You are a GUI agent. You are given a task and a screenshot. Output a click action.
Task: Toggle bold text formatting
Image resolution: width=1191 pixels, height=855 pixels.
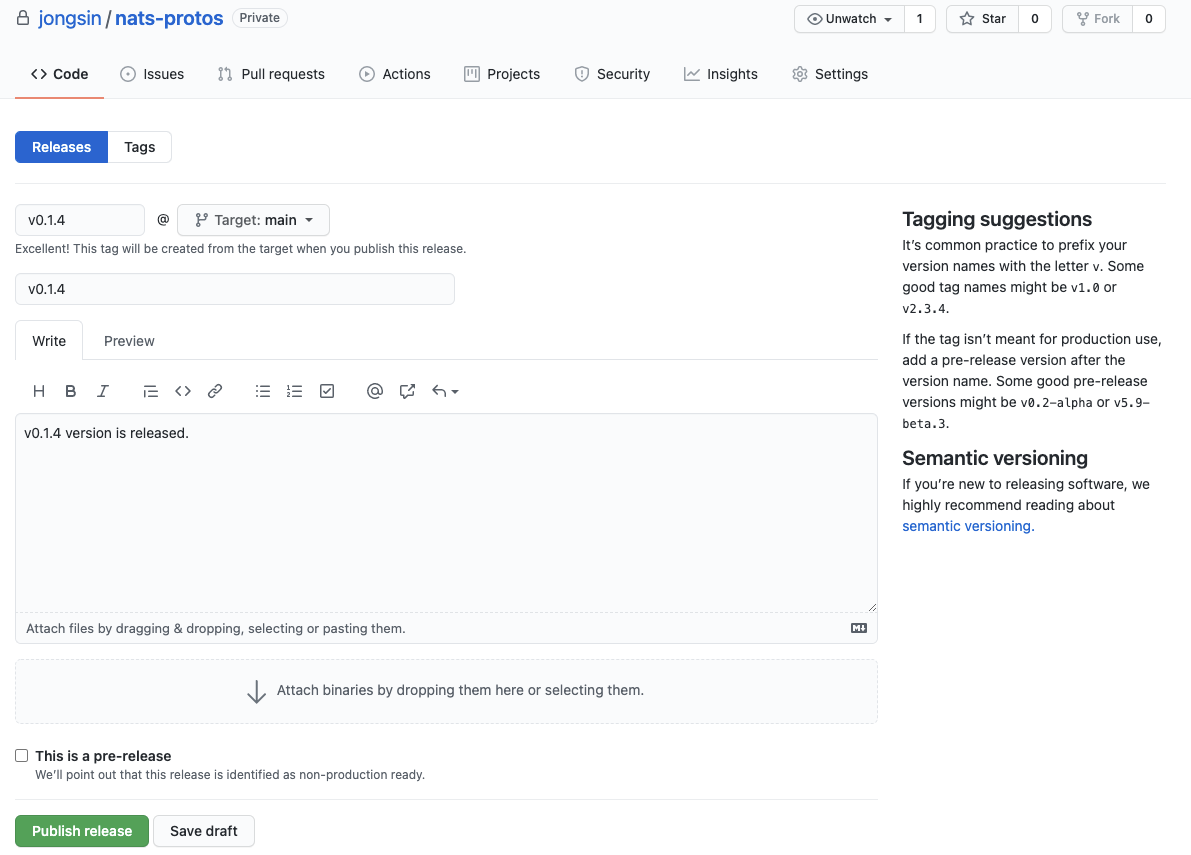point(71,391)
